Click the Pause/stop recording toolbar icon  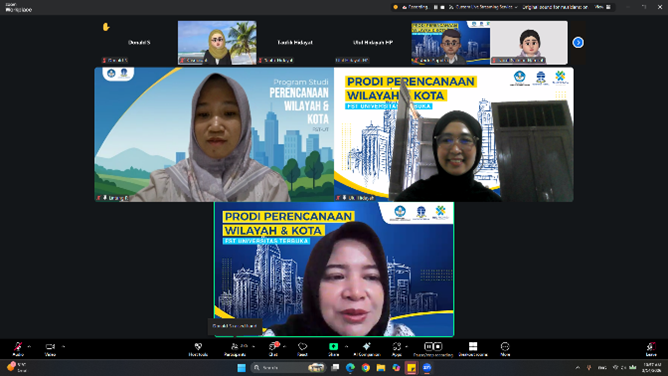(x=433, y=347)
